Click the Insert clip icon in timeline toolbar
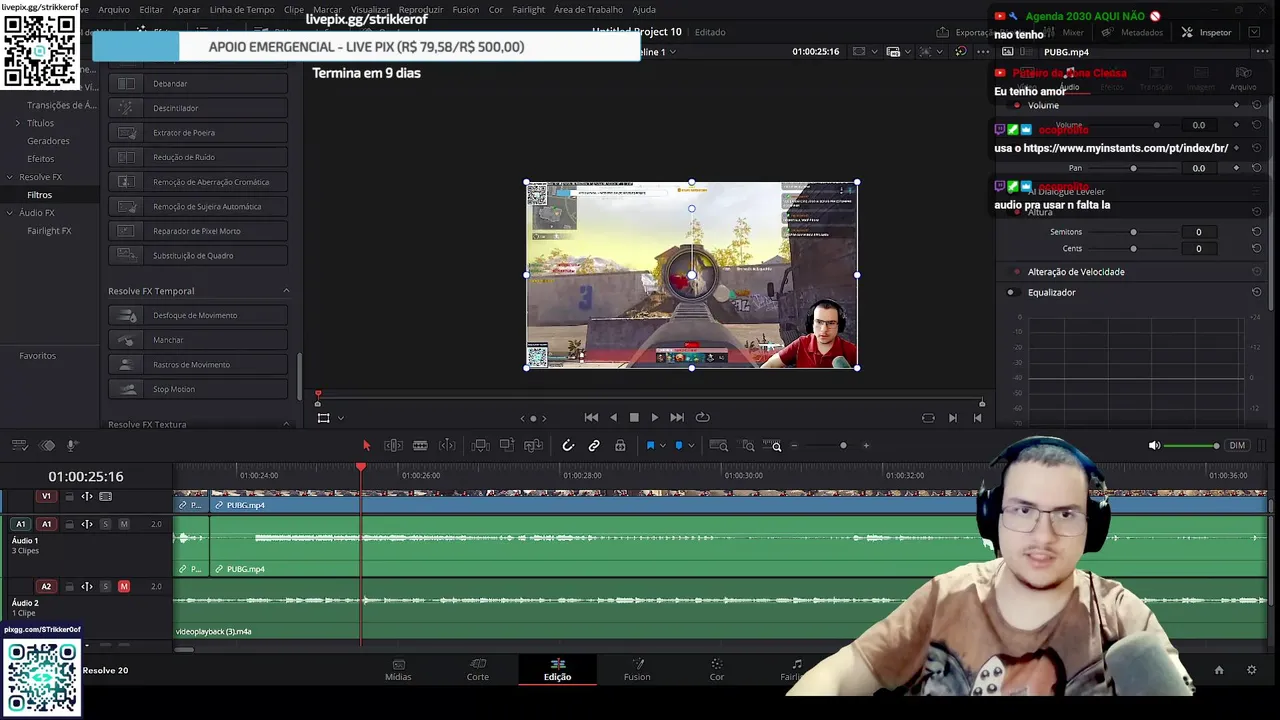The image size is (1280, 720). click(x=480, y=446)
